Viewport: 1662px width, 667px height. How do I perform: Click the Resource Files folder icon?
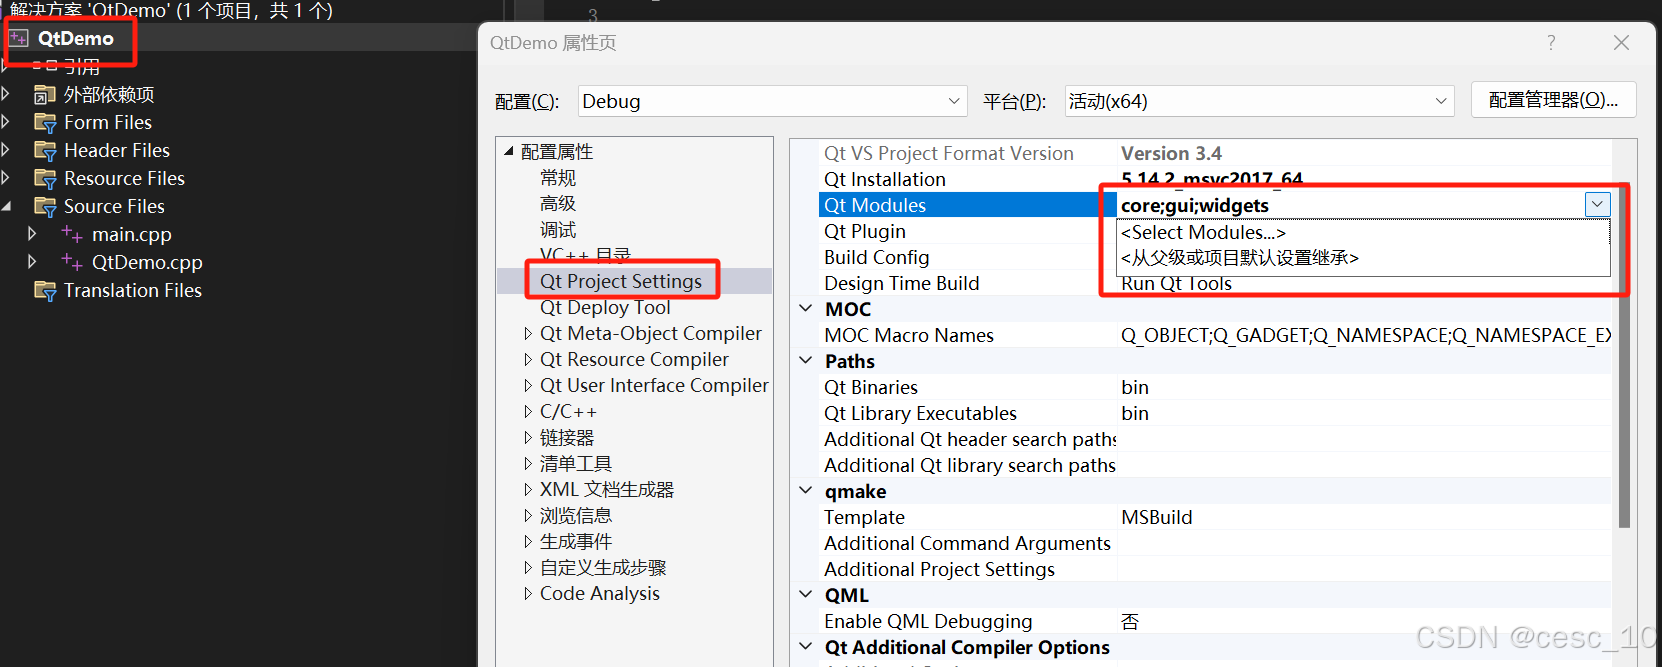point(45,179)
